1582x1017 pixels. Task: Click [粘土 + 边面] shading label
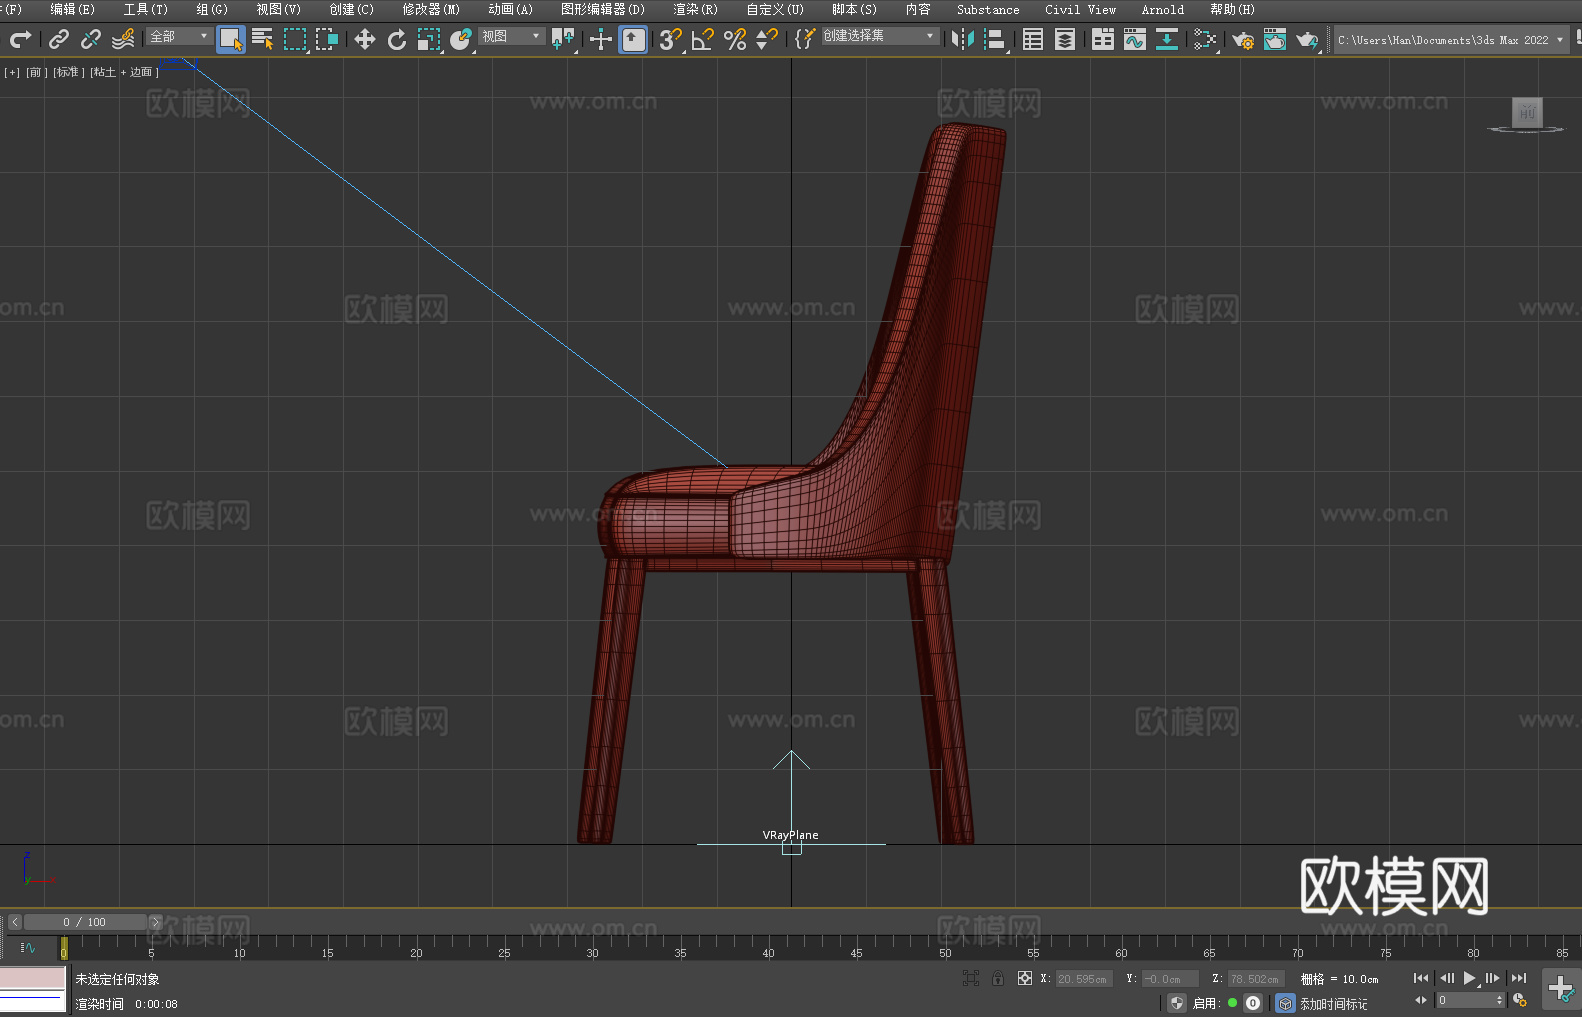pos(124,72)
